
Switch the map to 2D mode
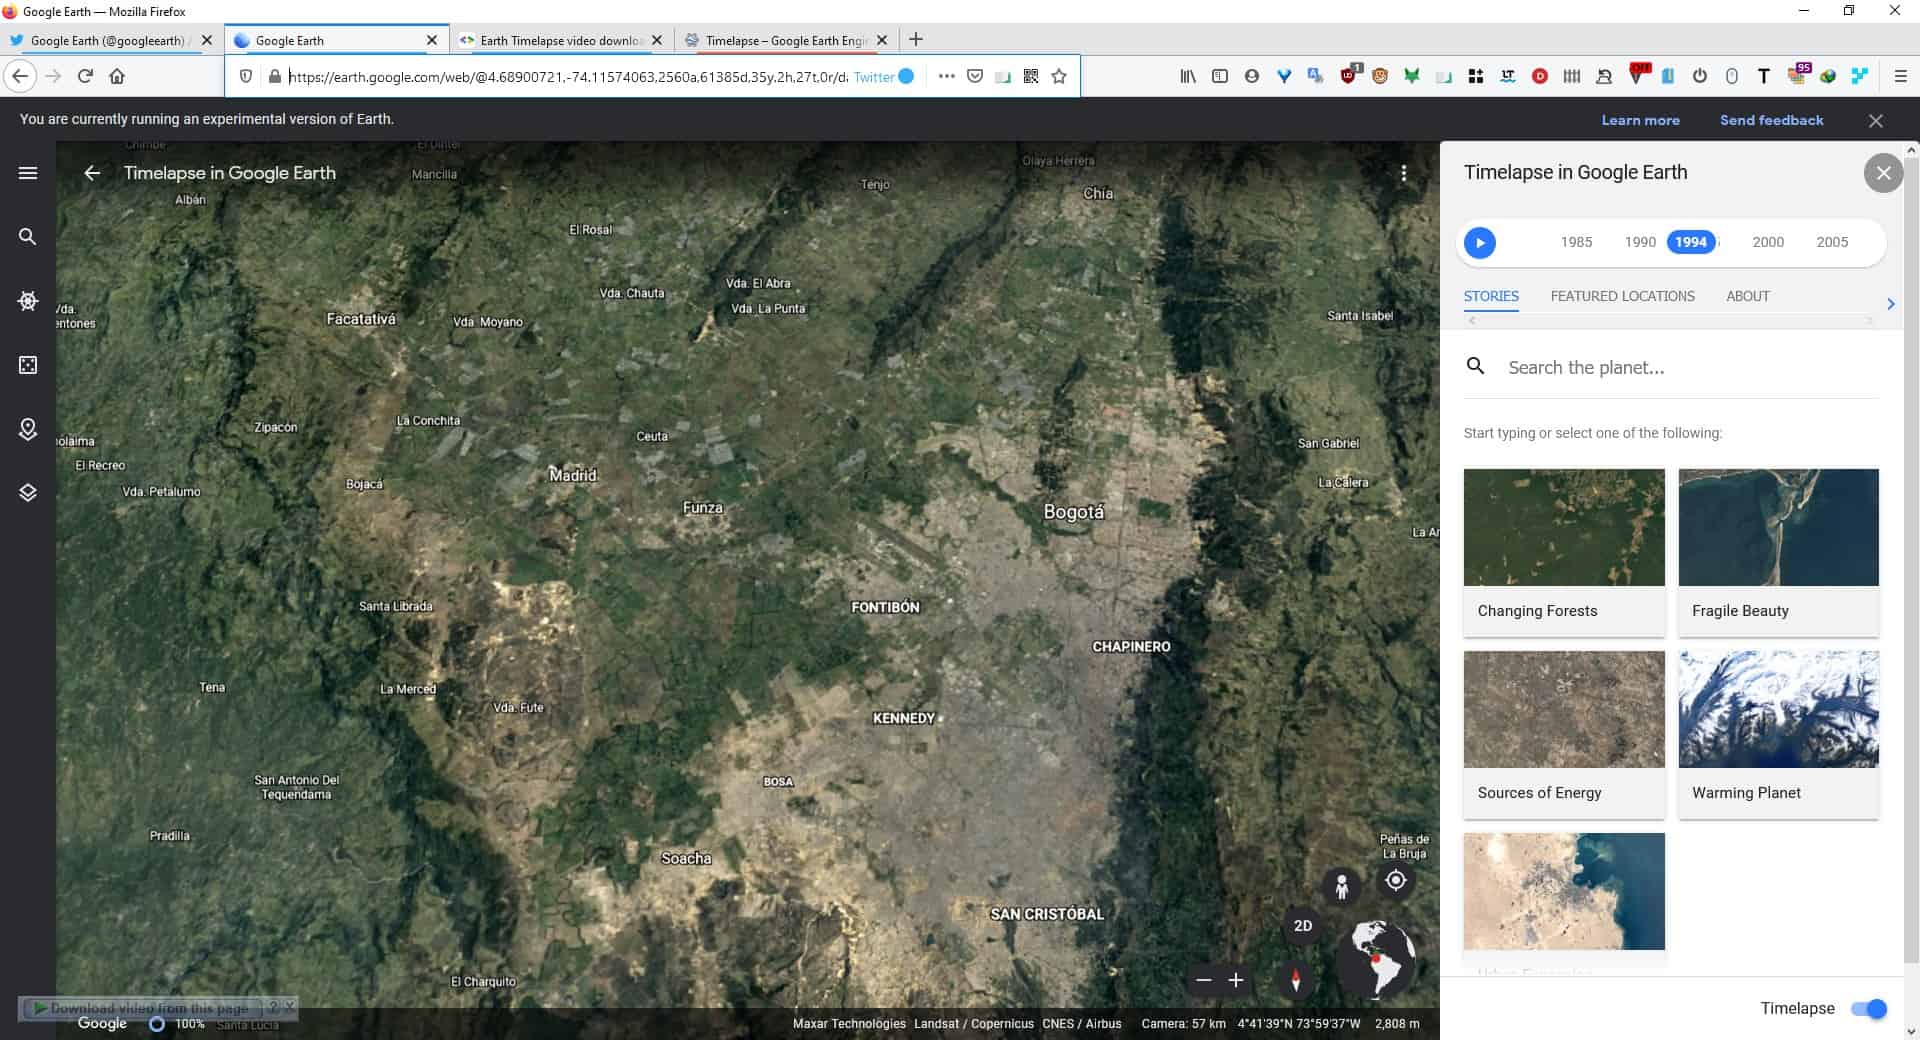(1303, 925)
